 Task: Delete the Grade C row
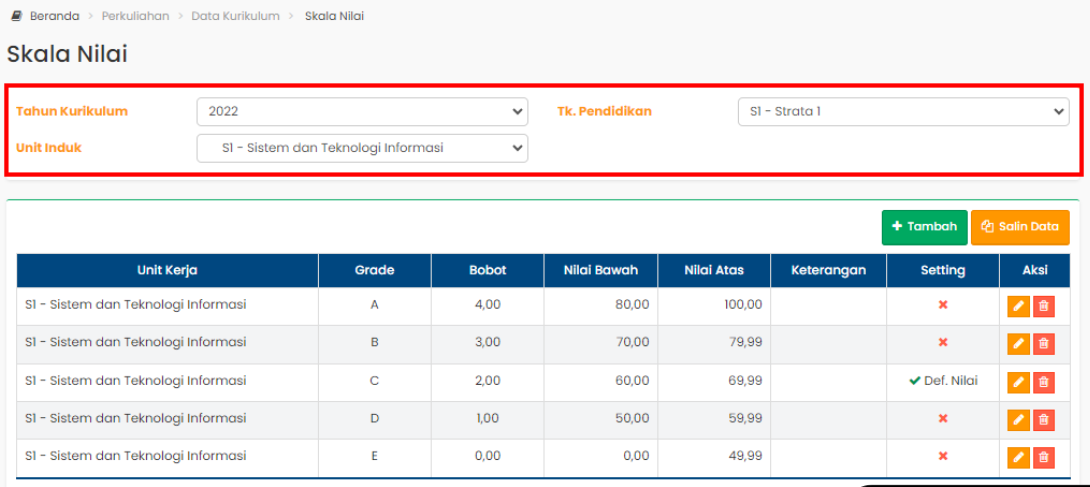[1043, 382]
